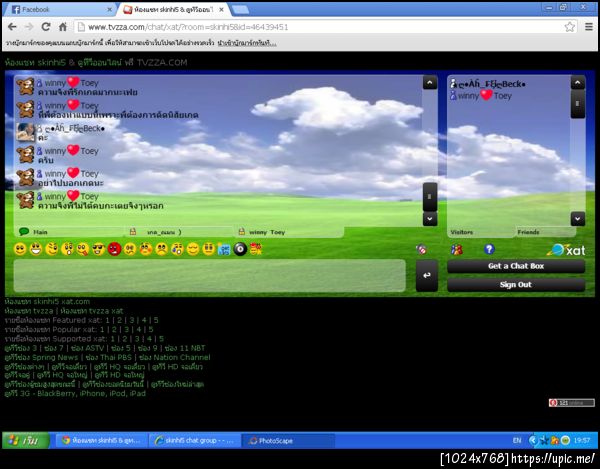This screenshot has height=469, width=600.
Task: Open the Chrome hamburger menu
Action: pyautogui.click(x=589, y=27)
